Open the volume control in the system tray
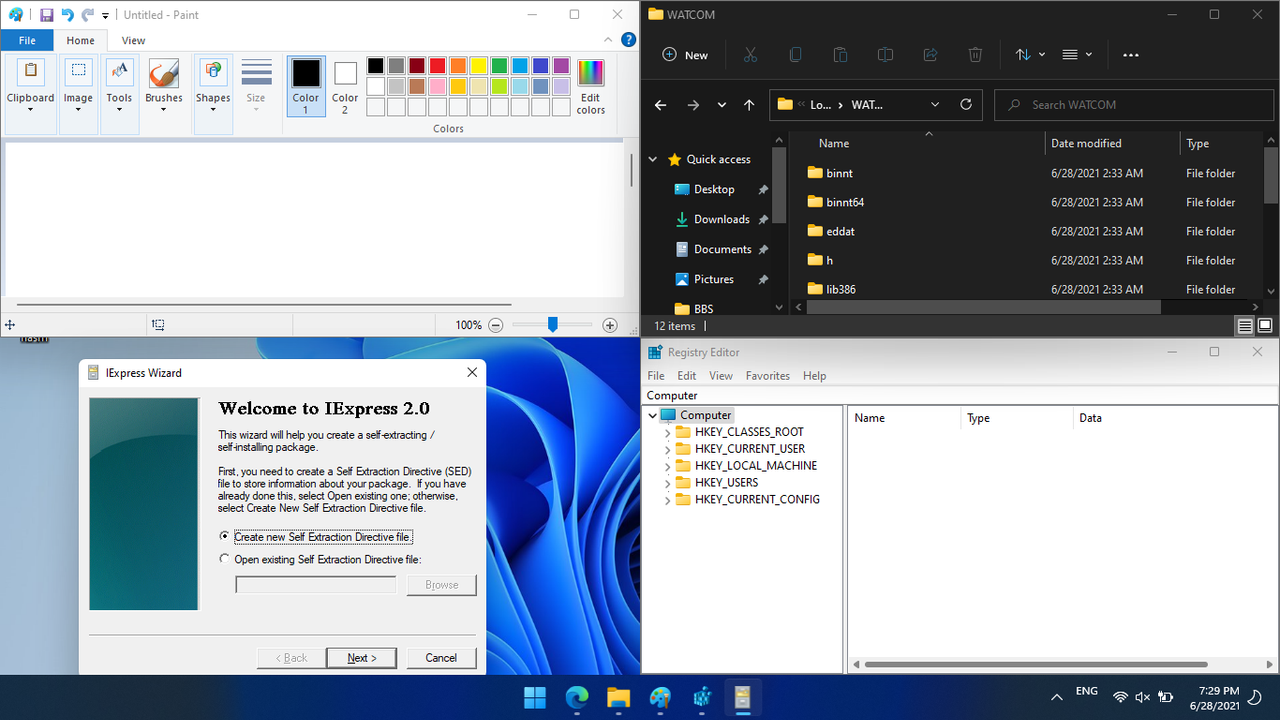1280x720 pixels. tap(1142, 697)
